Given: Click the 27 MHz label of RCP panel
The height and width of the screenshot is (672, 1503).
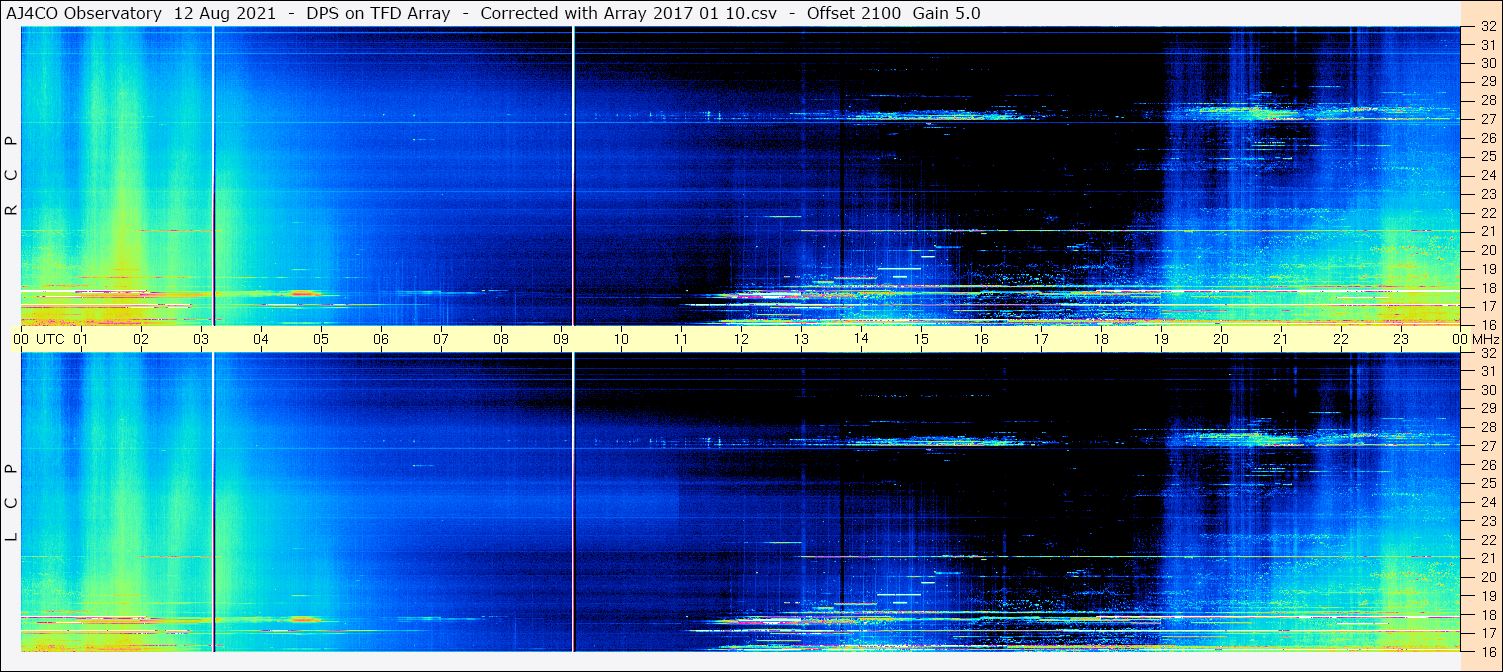Looking at the screenshot, I should [1487, 119].
